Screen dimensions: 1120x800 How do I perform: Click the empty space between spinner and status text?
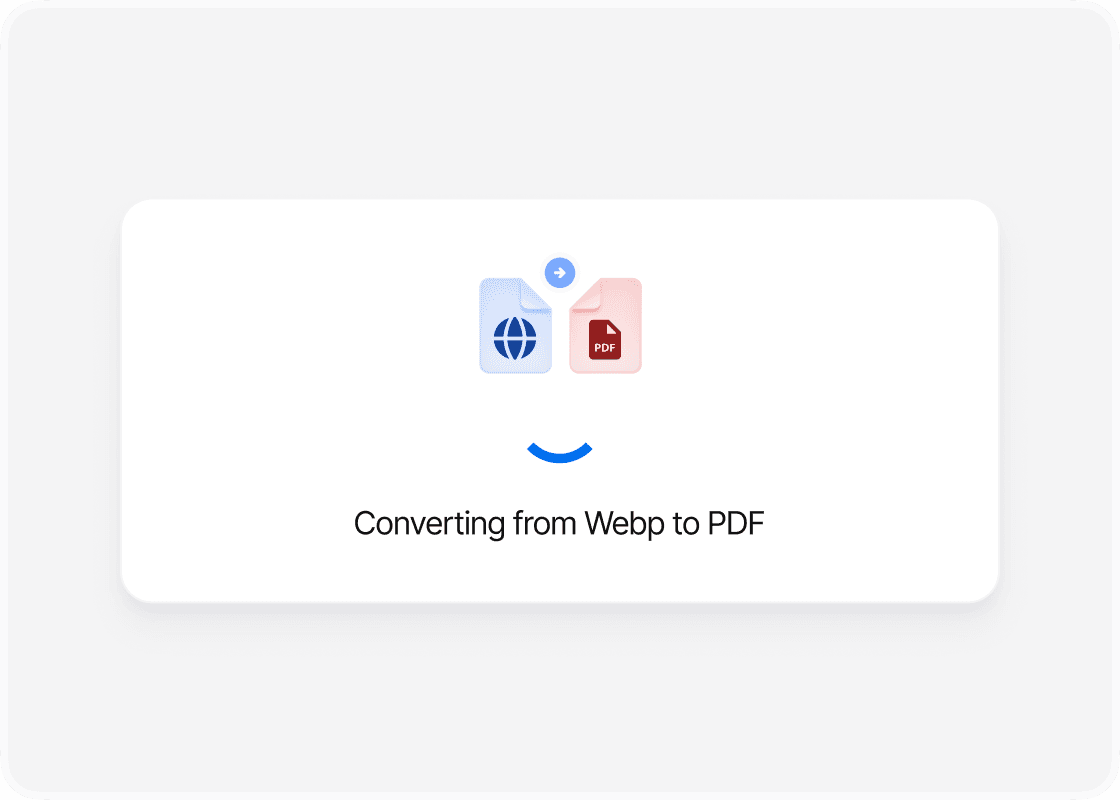tap(560, 486)
